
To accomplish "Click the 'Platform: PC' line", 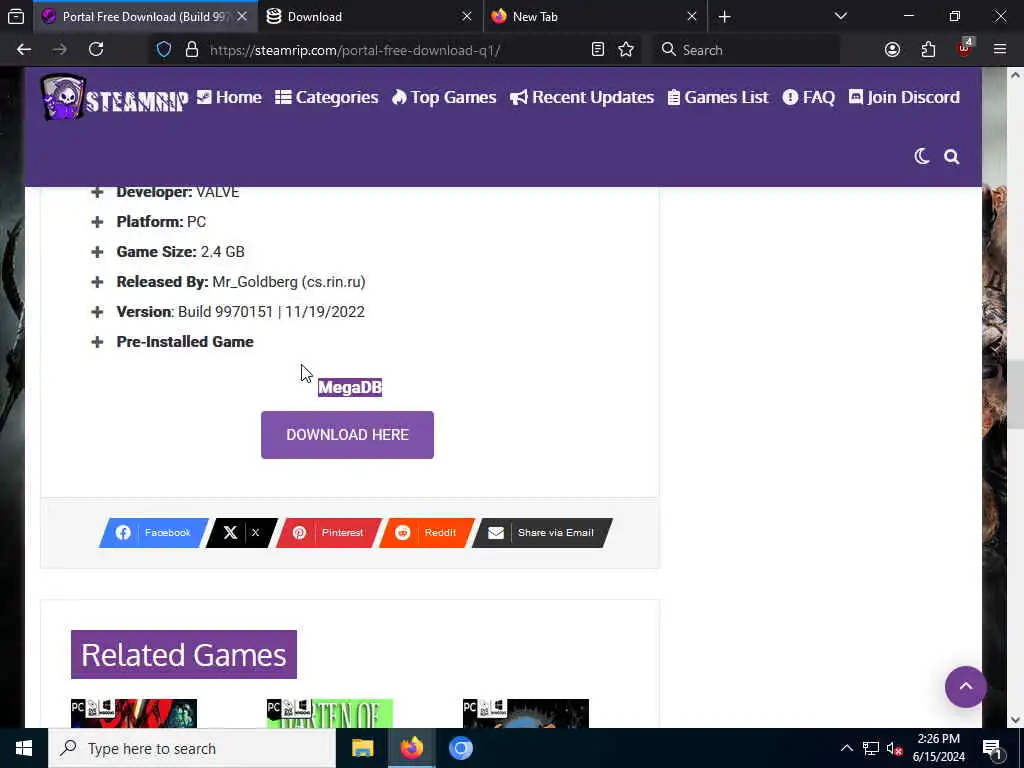I will pyautogui.click(x=161, y=221).
